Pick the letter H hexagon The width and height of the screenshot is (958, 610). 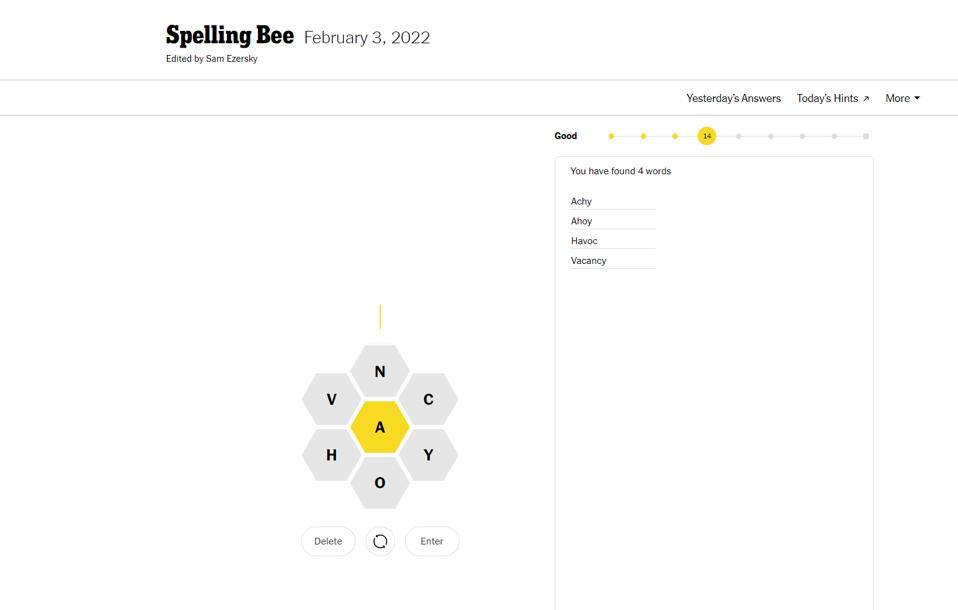pyautogui.click(x=331, y=455)
